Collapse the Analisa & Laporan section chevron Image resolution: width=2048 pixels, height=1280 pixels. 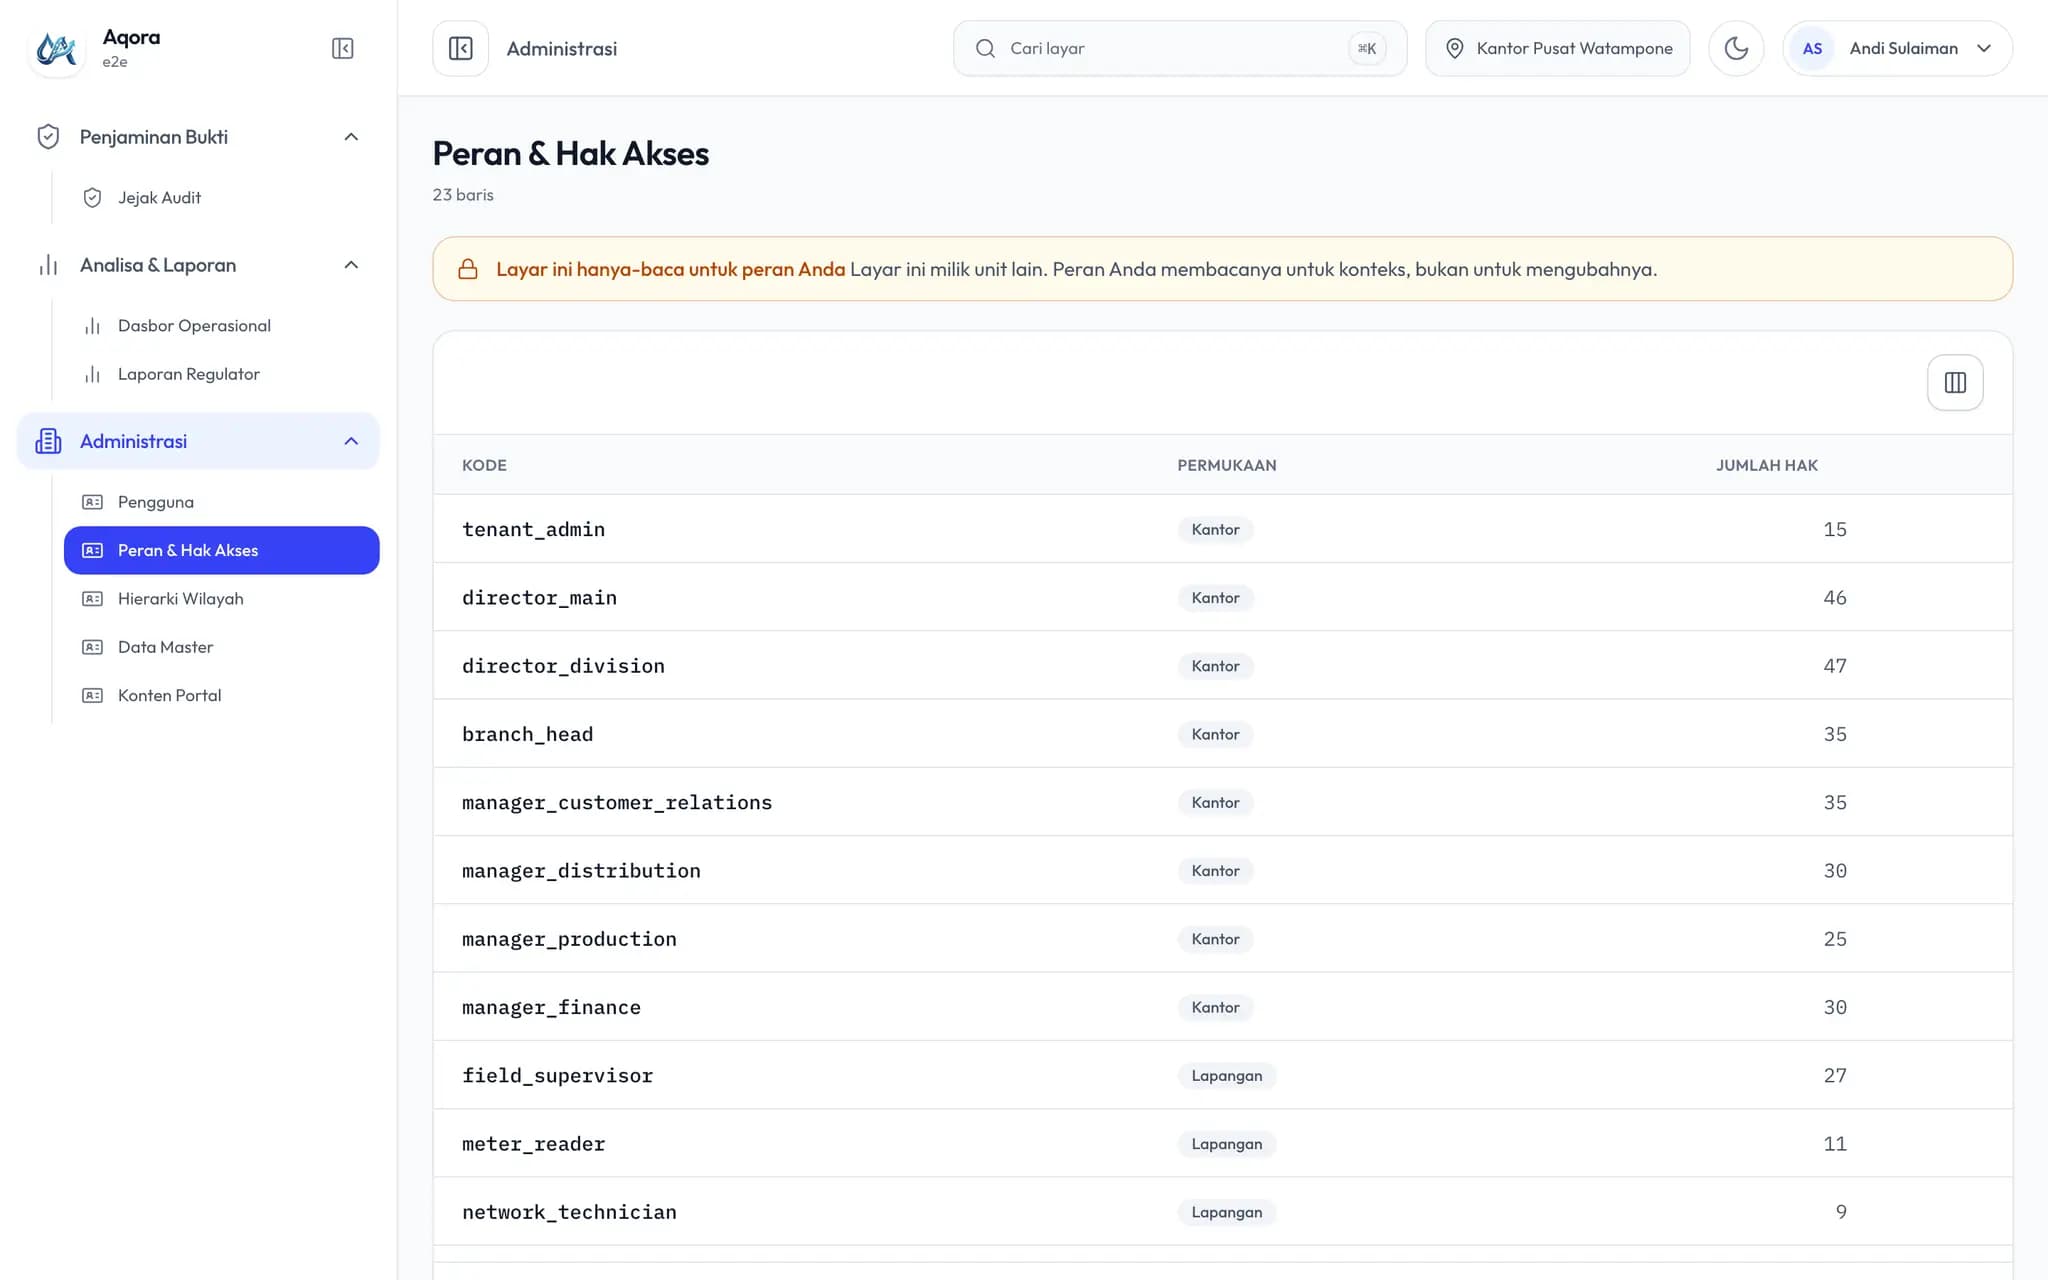click(351, 265)
